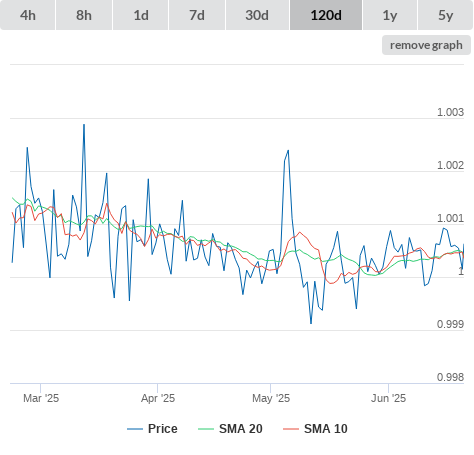The height and width of the screenshot is (455, 474).
Task: Click the blue Price legend line swatch
Action: click(x=135, y=429)
